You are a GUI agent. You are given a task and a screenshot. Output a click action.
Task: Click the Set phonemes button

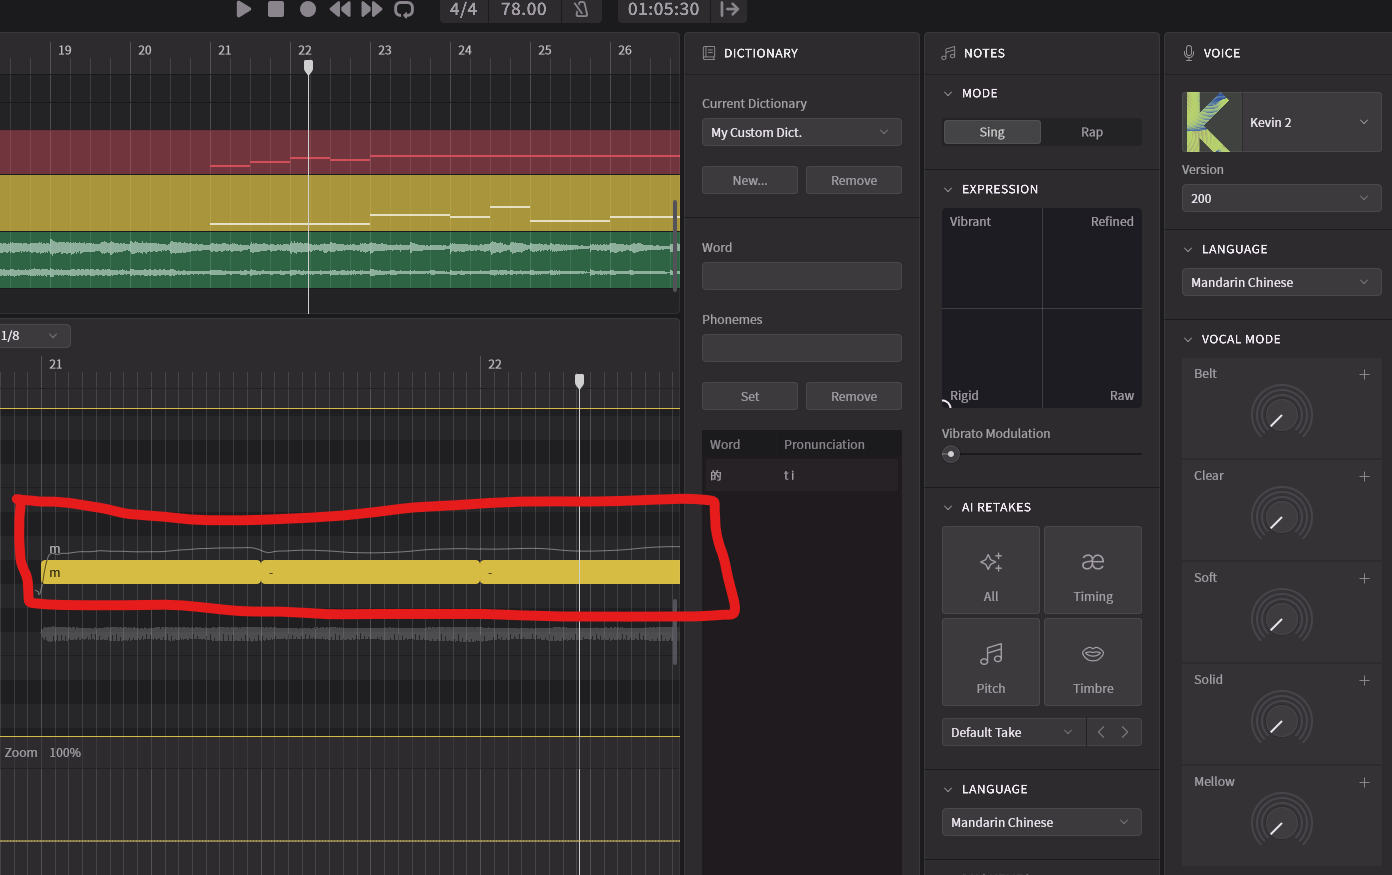point(750,396)
